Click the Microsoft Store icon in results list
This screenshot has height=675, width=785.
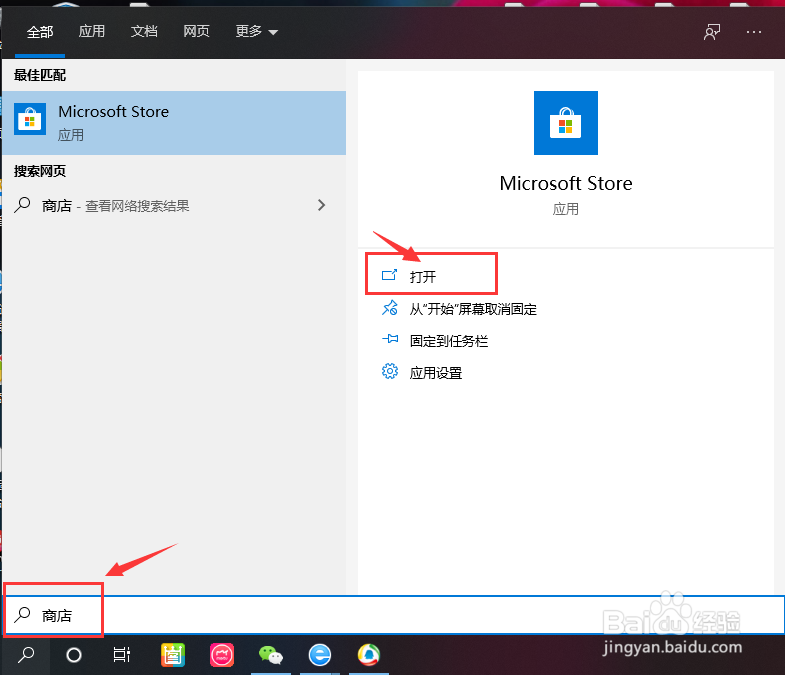(x=30, y=119)
